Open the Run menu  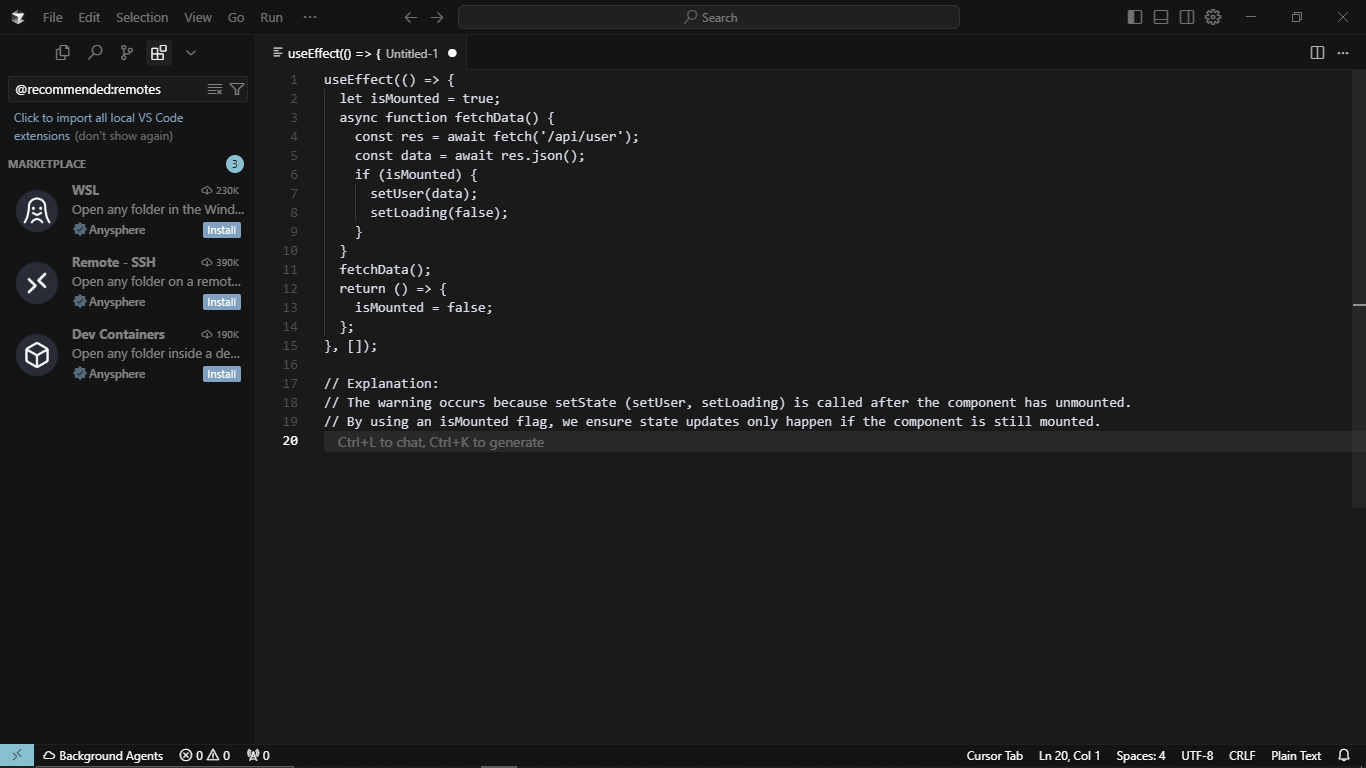point(271,17)
